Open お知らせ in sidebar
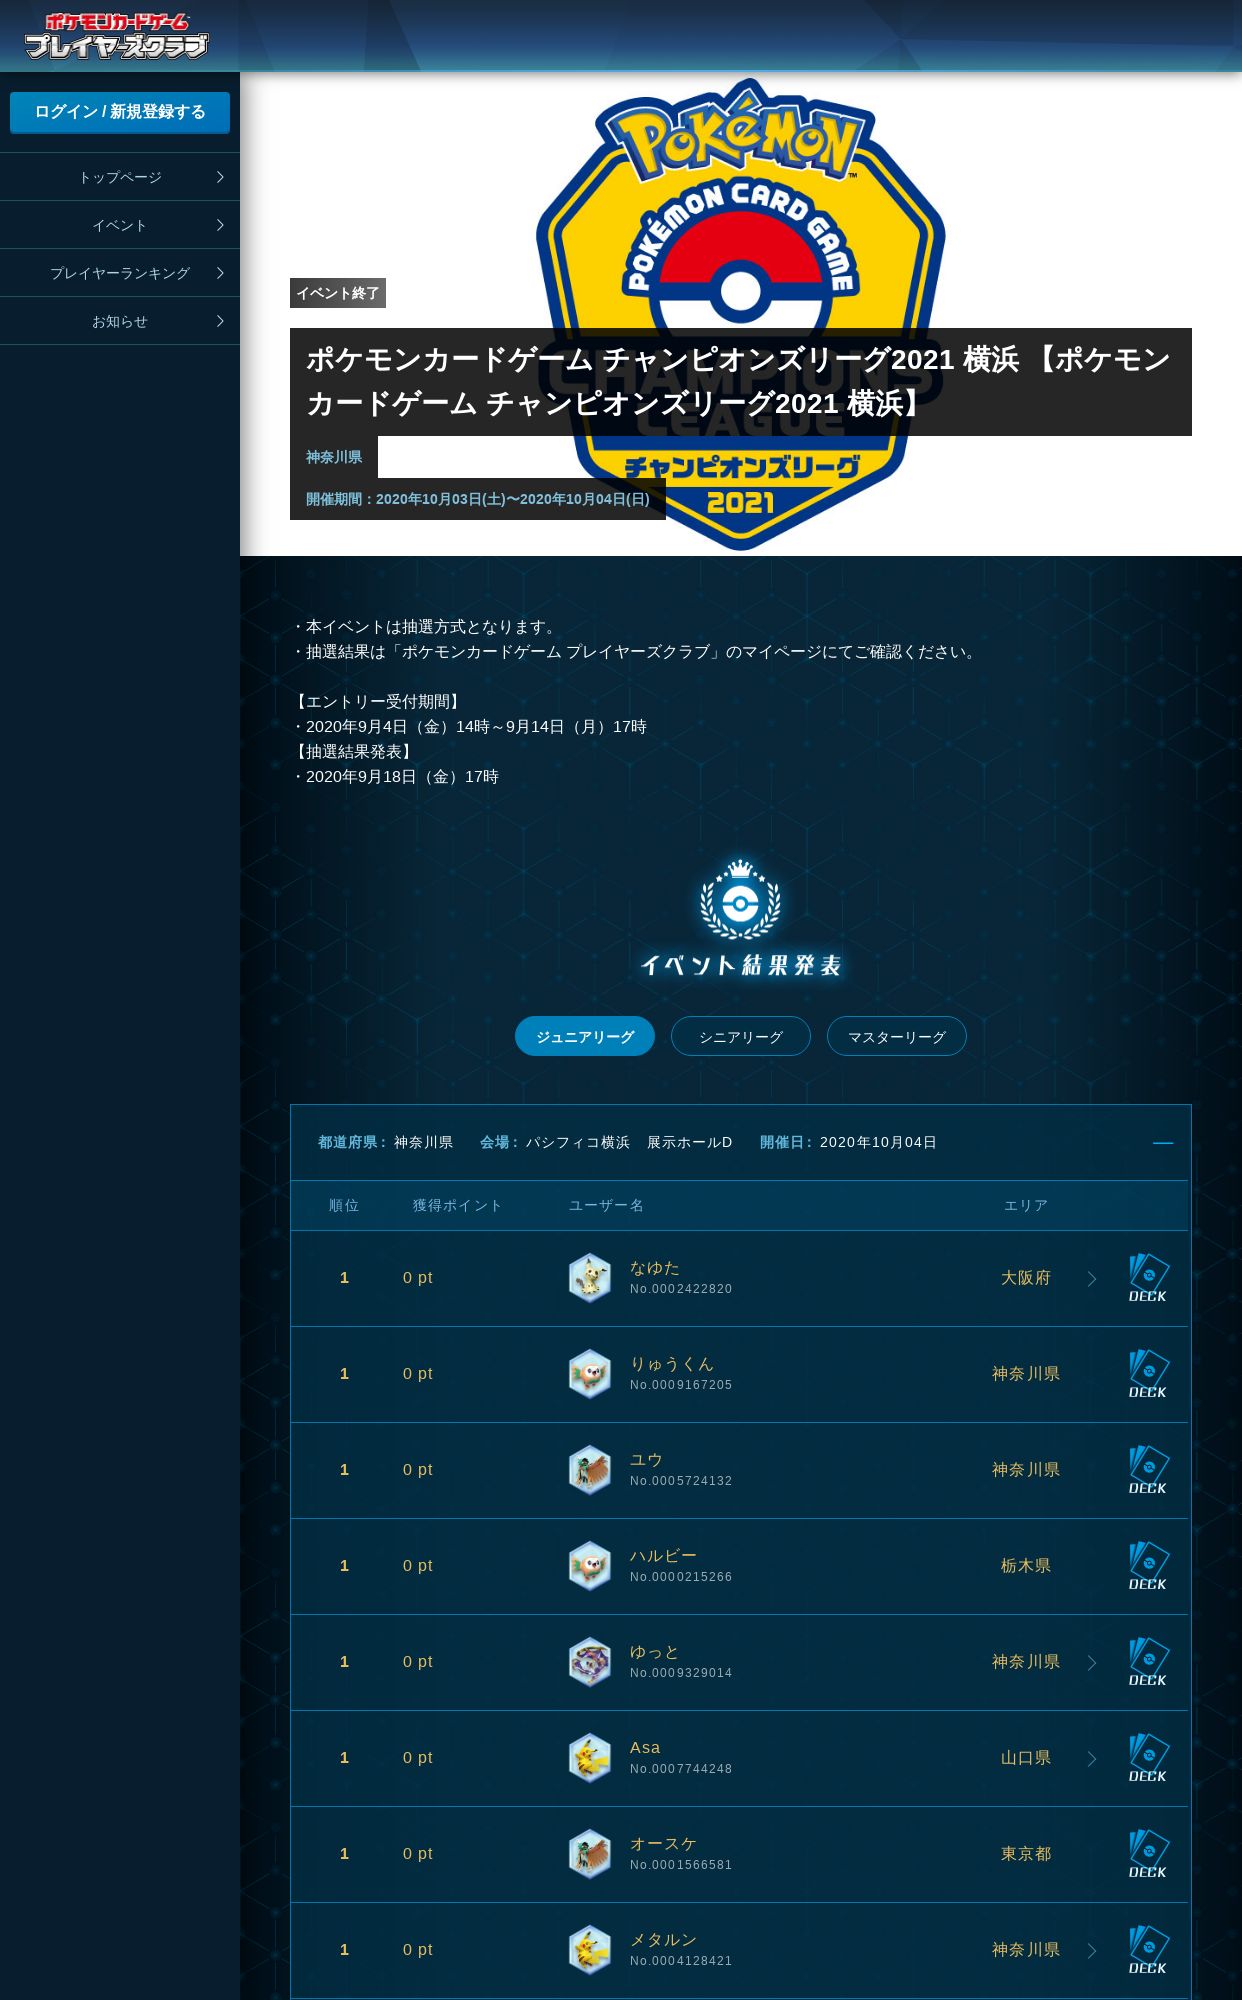This screenshot has width=1242, height=2000. coord(120,321)
